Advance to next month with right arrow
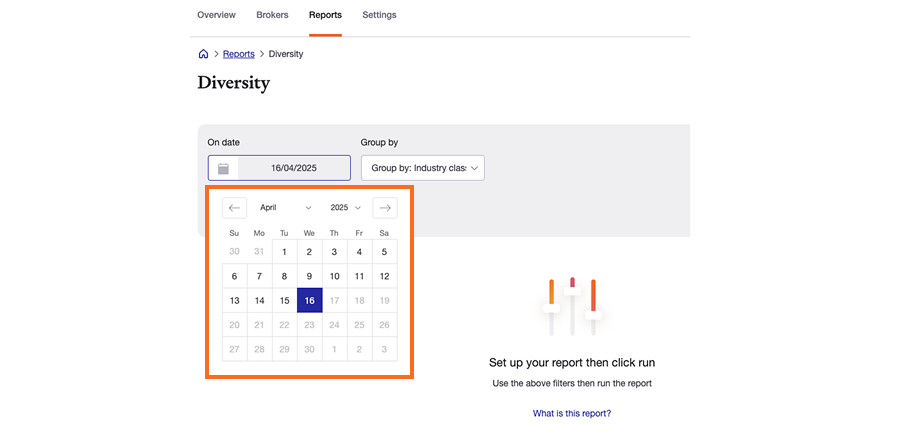 [x=385, y=208]
